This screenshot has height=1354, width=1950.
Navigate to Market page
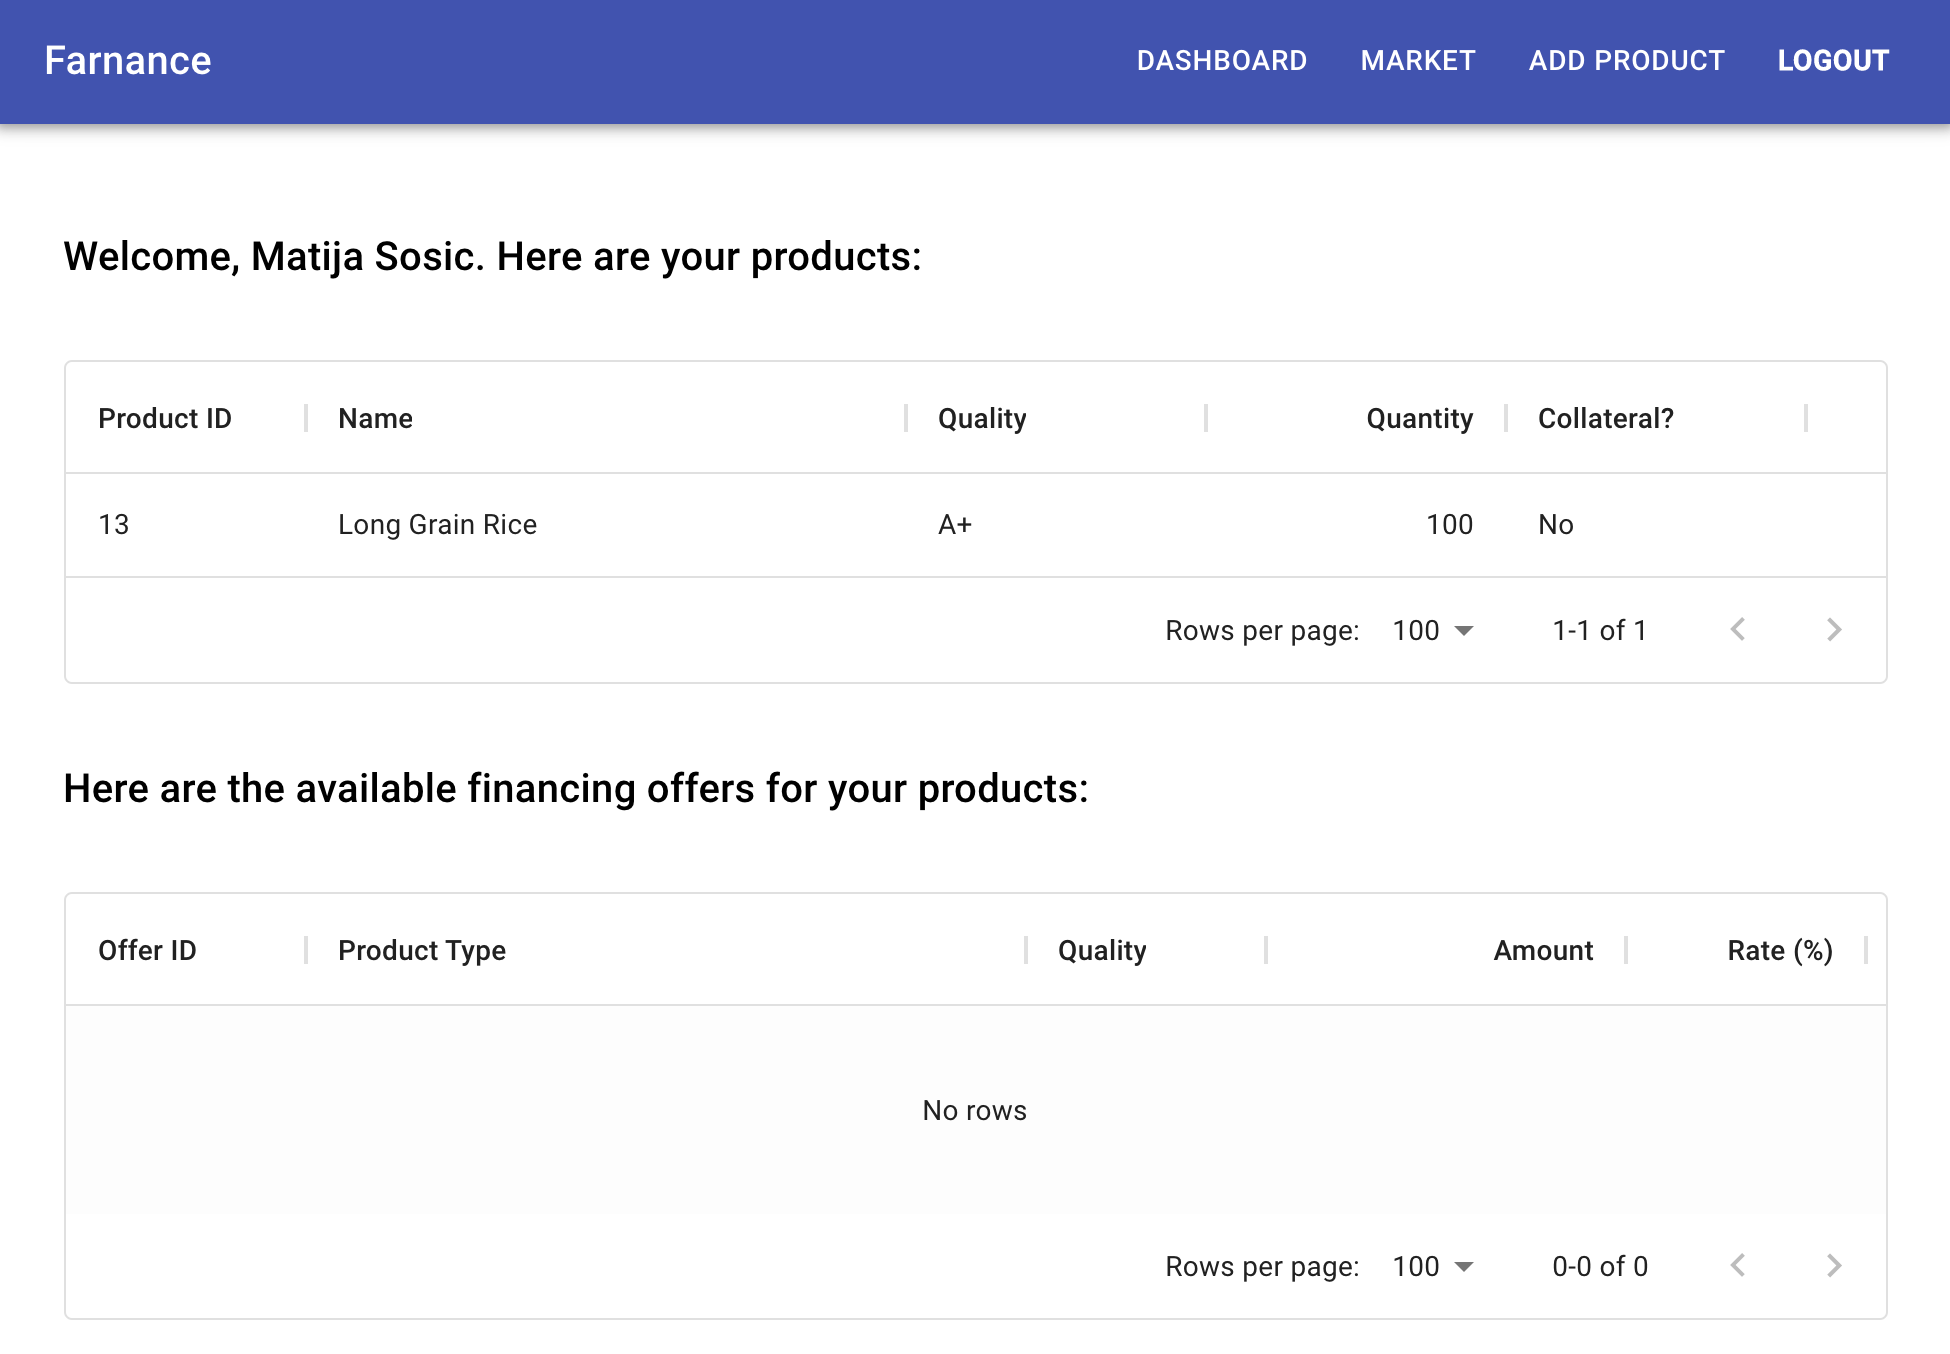click(x=1417, y=61)
